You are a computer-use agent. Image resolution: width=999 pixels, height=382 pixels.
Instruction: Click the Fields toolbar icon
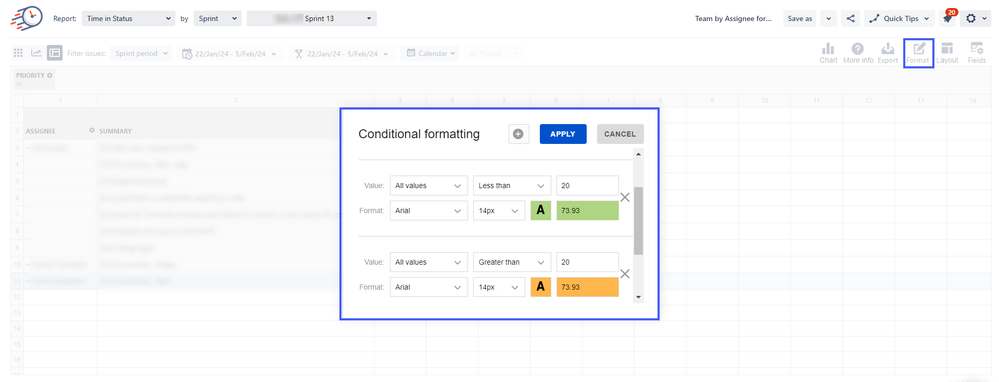(x=977, y=53)
